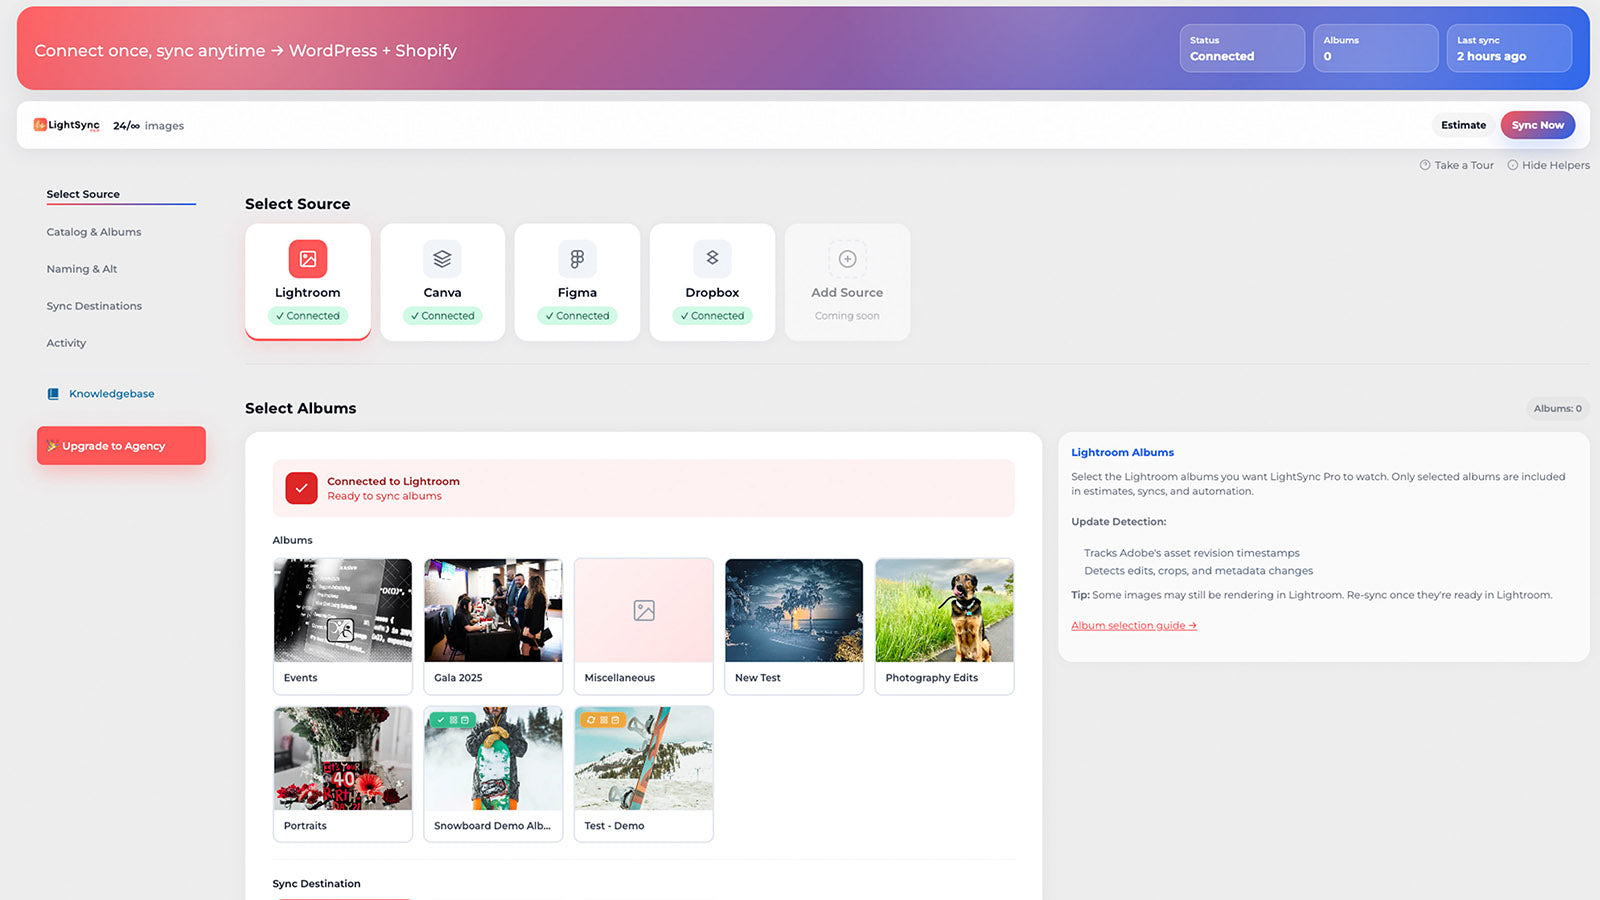Select the Lightroom source icon
Screen dimensions: 1600x900
307,259
